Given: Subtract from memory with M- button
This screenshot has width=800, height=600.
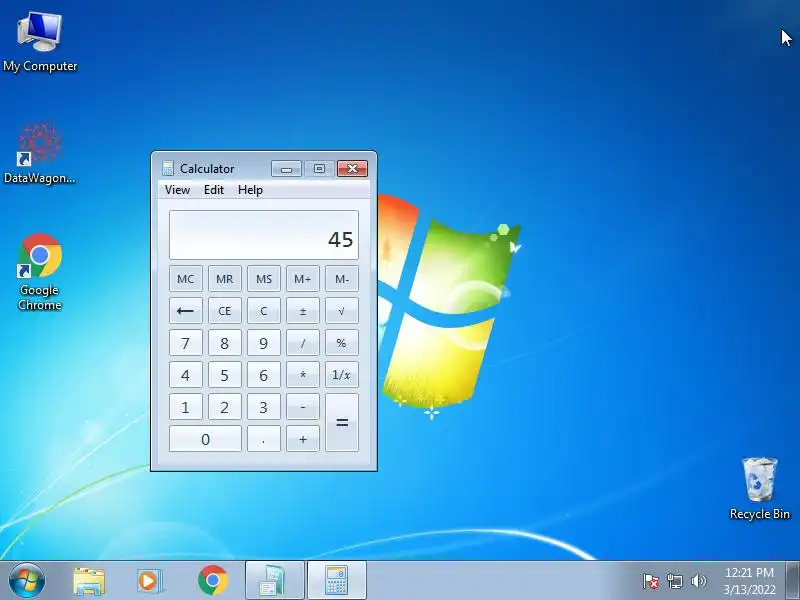Looking at the screenshot, I should tap(342, 279).
